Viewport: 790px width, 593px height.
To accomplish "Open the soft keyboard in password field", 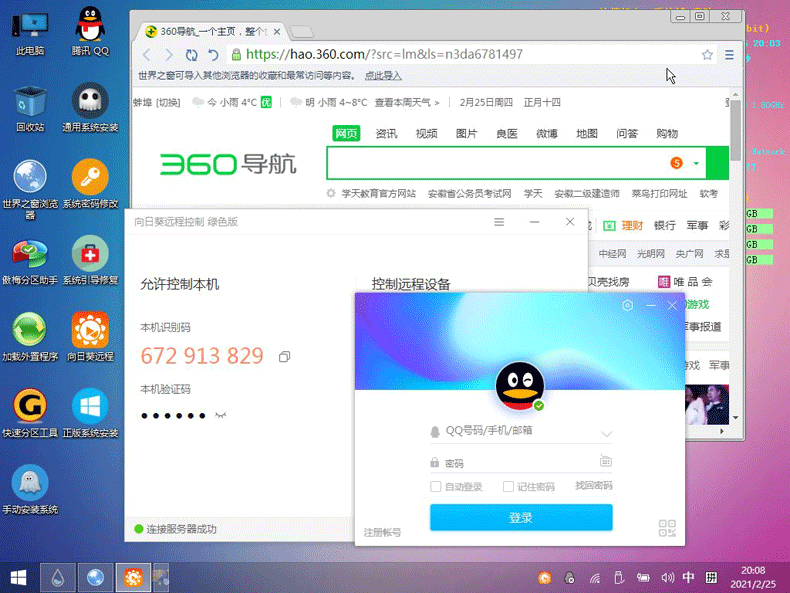I will [605, 462].
